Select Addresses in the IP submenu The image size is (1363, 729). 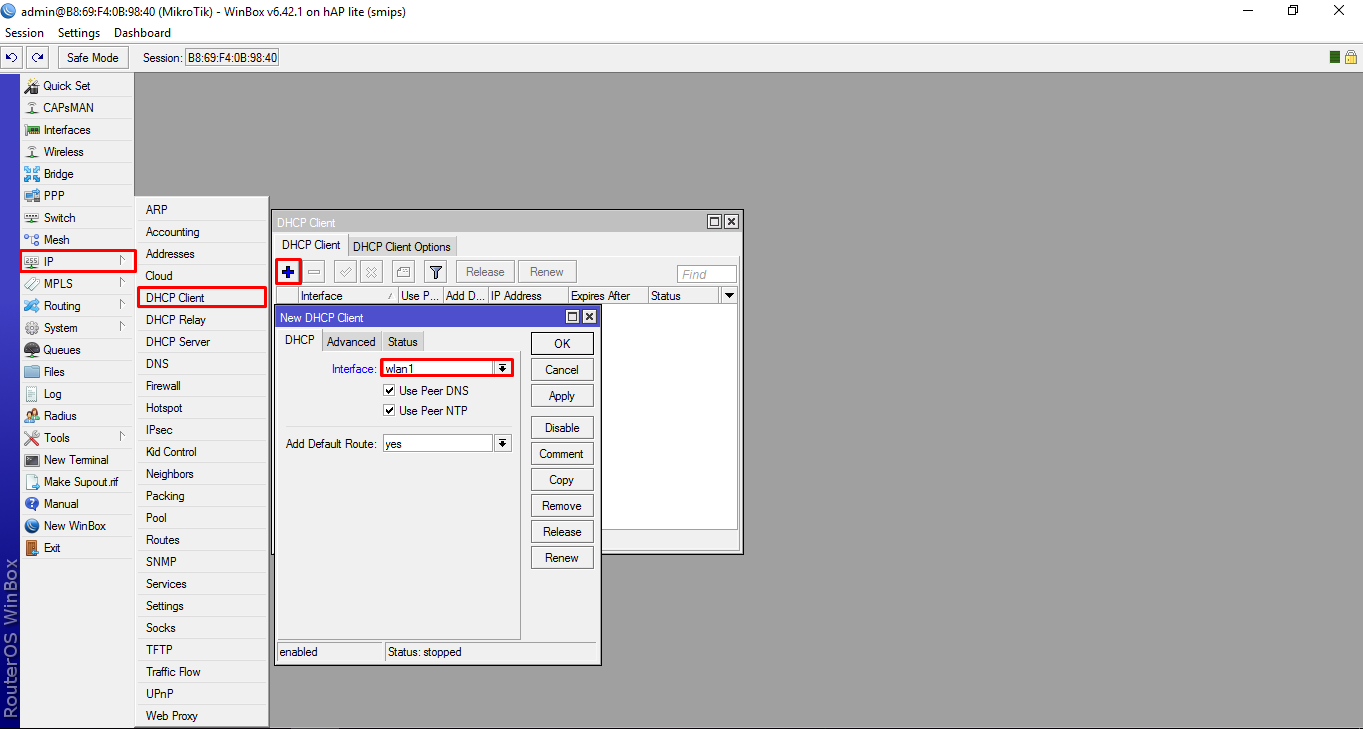pos(202,254)
